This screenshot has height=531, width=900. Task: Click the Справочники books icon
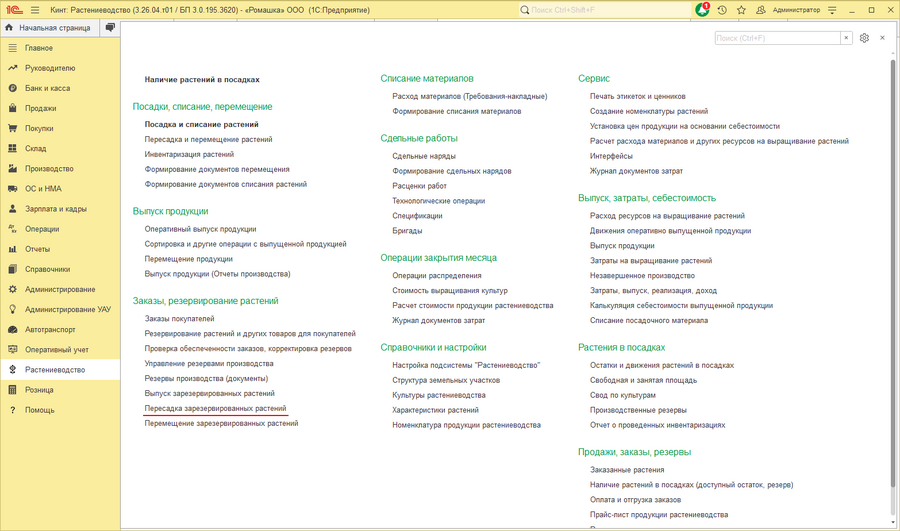[13, 269]
